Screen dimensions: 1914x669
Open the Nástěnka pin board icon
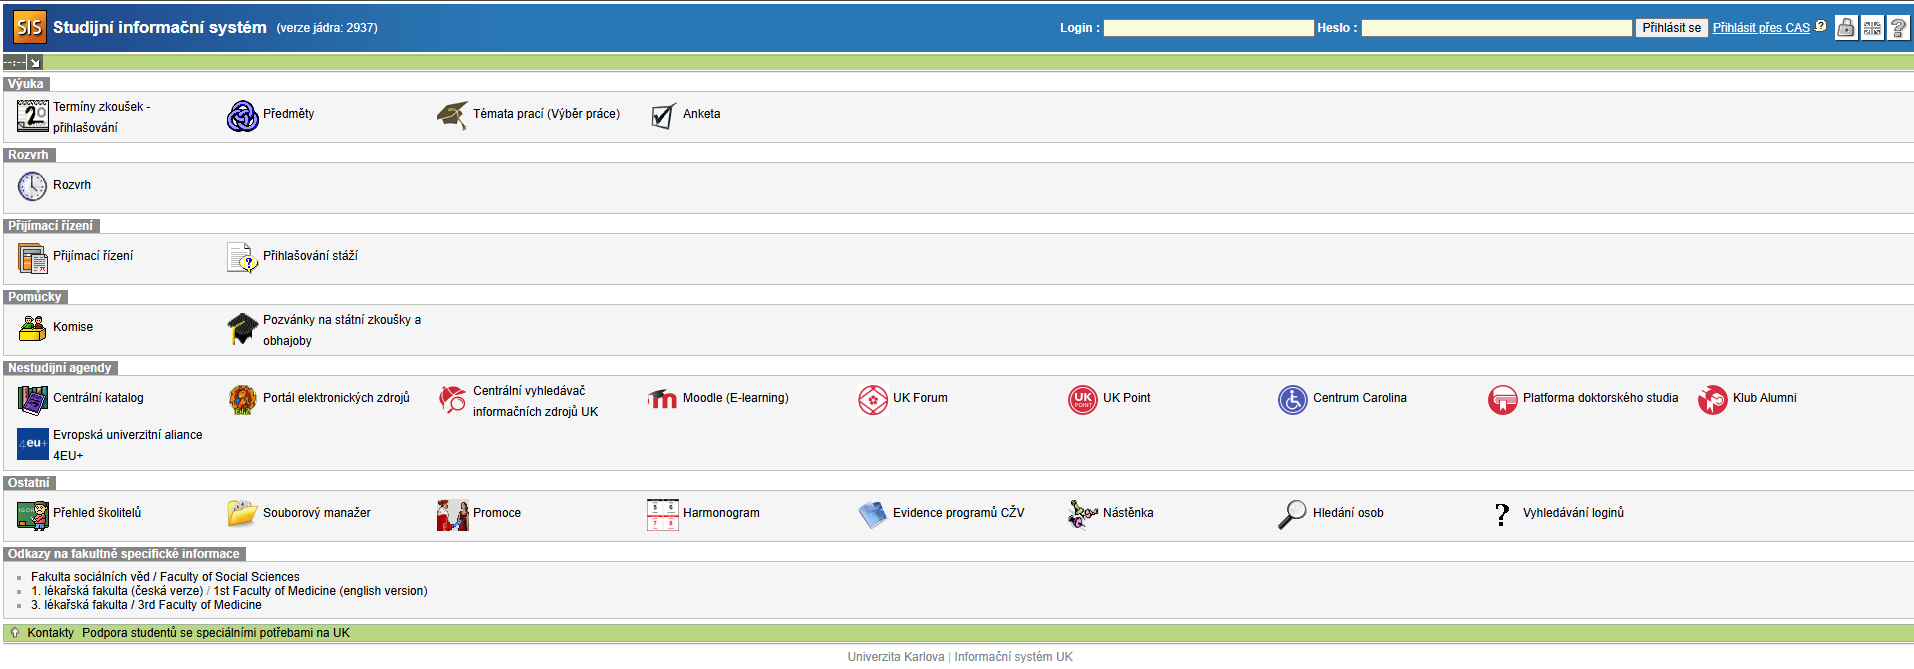point(1083,515)
